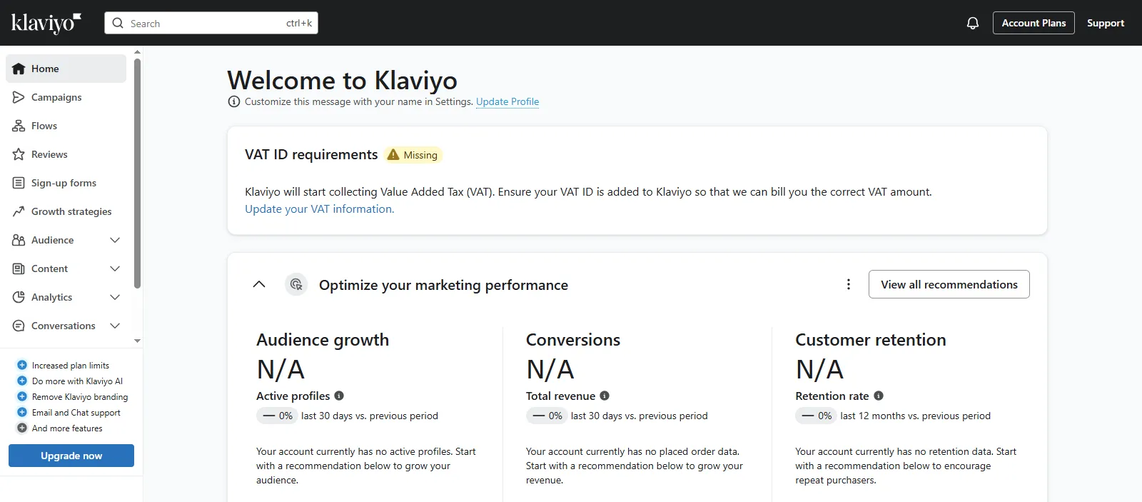Screen dimensions: 1142x502
Task: Click Welcome to Klaviyo heading
Action: coord(342,79)
